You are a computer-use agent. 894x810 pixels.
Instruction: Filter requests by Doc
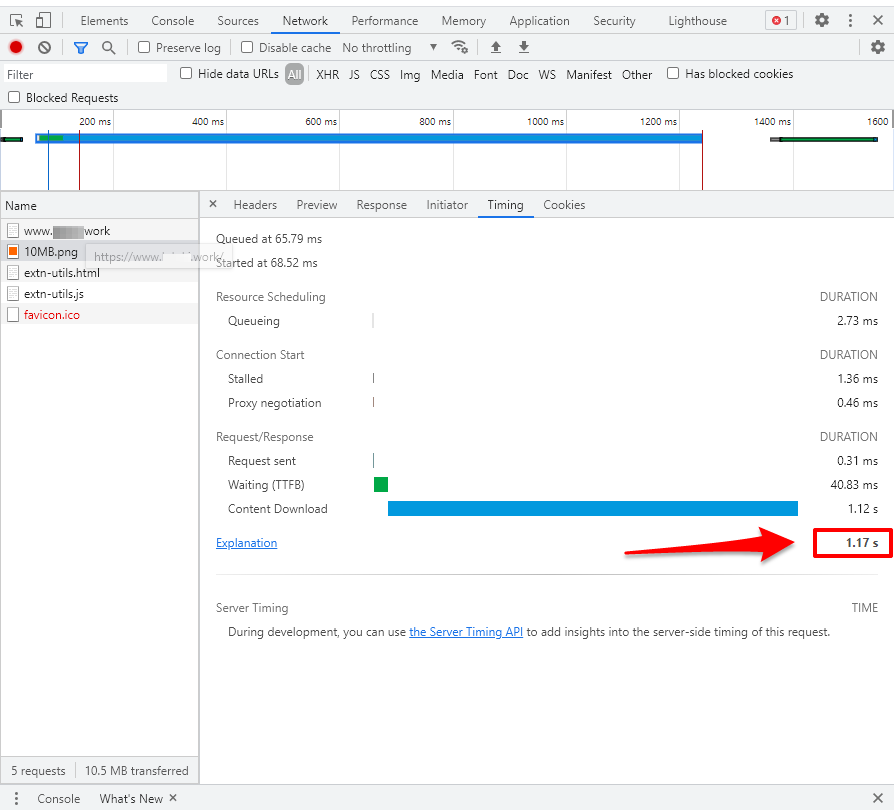tap(518, 75)
